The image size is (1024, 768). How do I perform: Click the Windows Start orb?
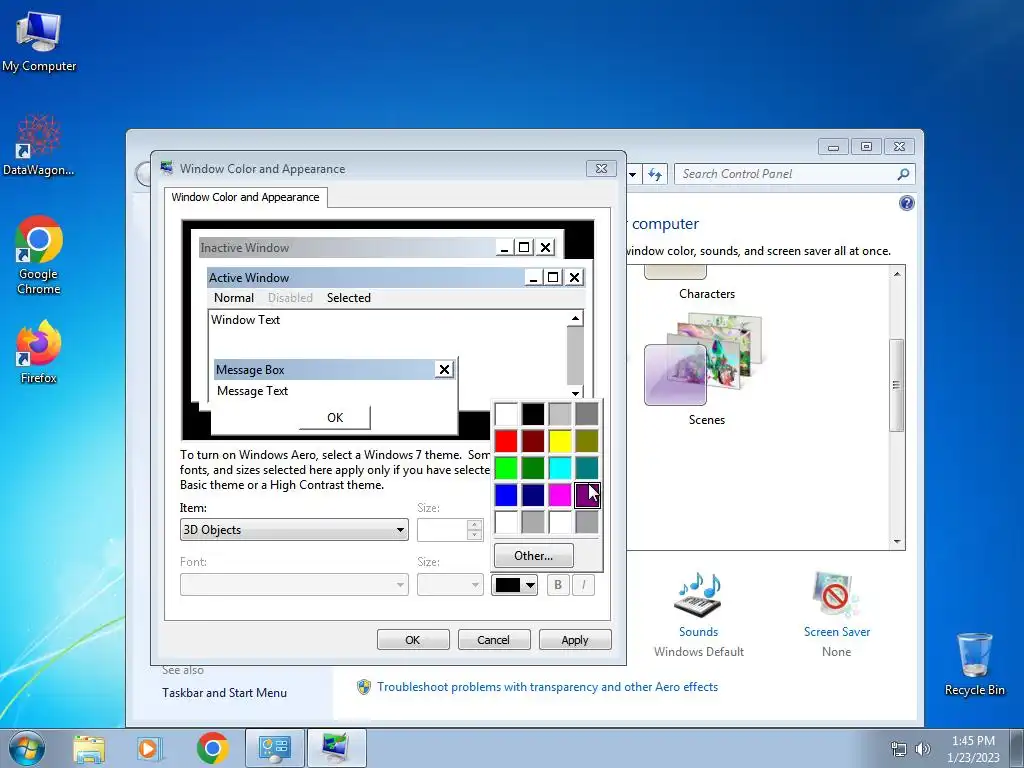[27, 748]
